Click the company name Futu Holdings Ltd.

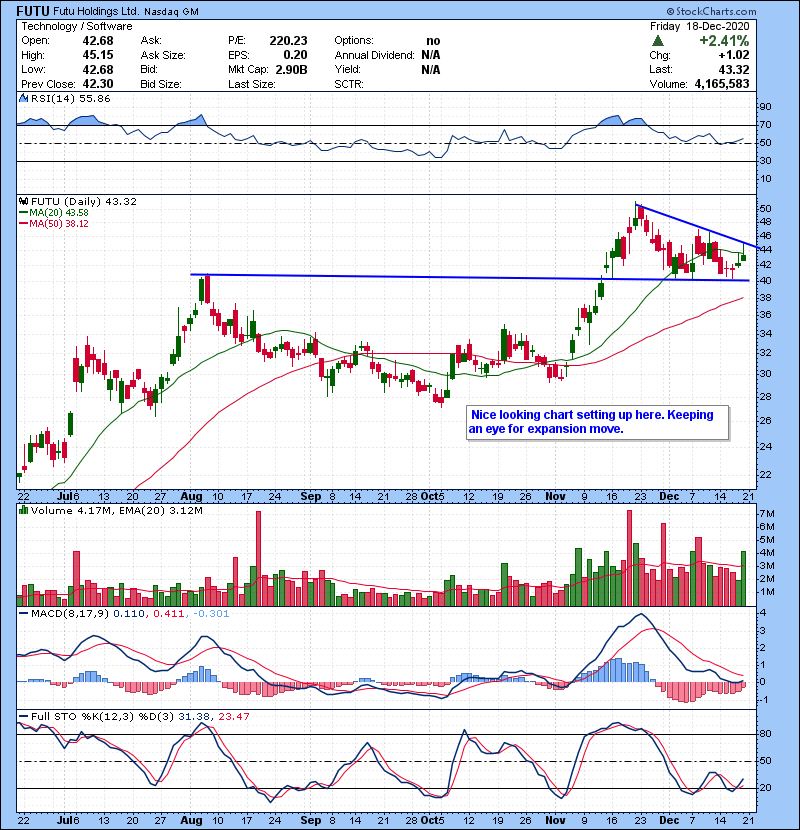[x=96, y=11]
